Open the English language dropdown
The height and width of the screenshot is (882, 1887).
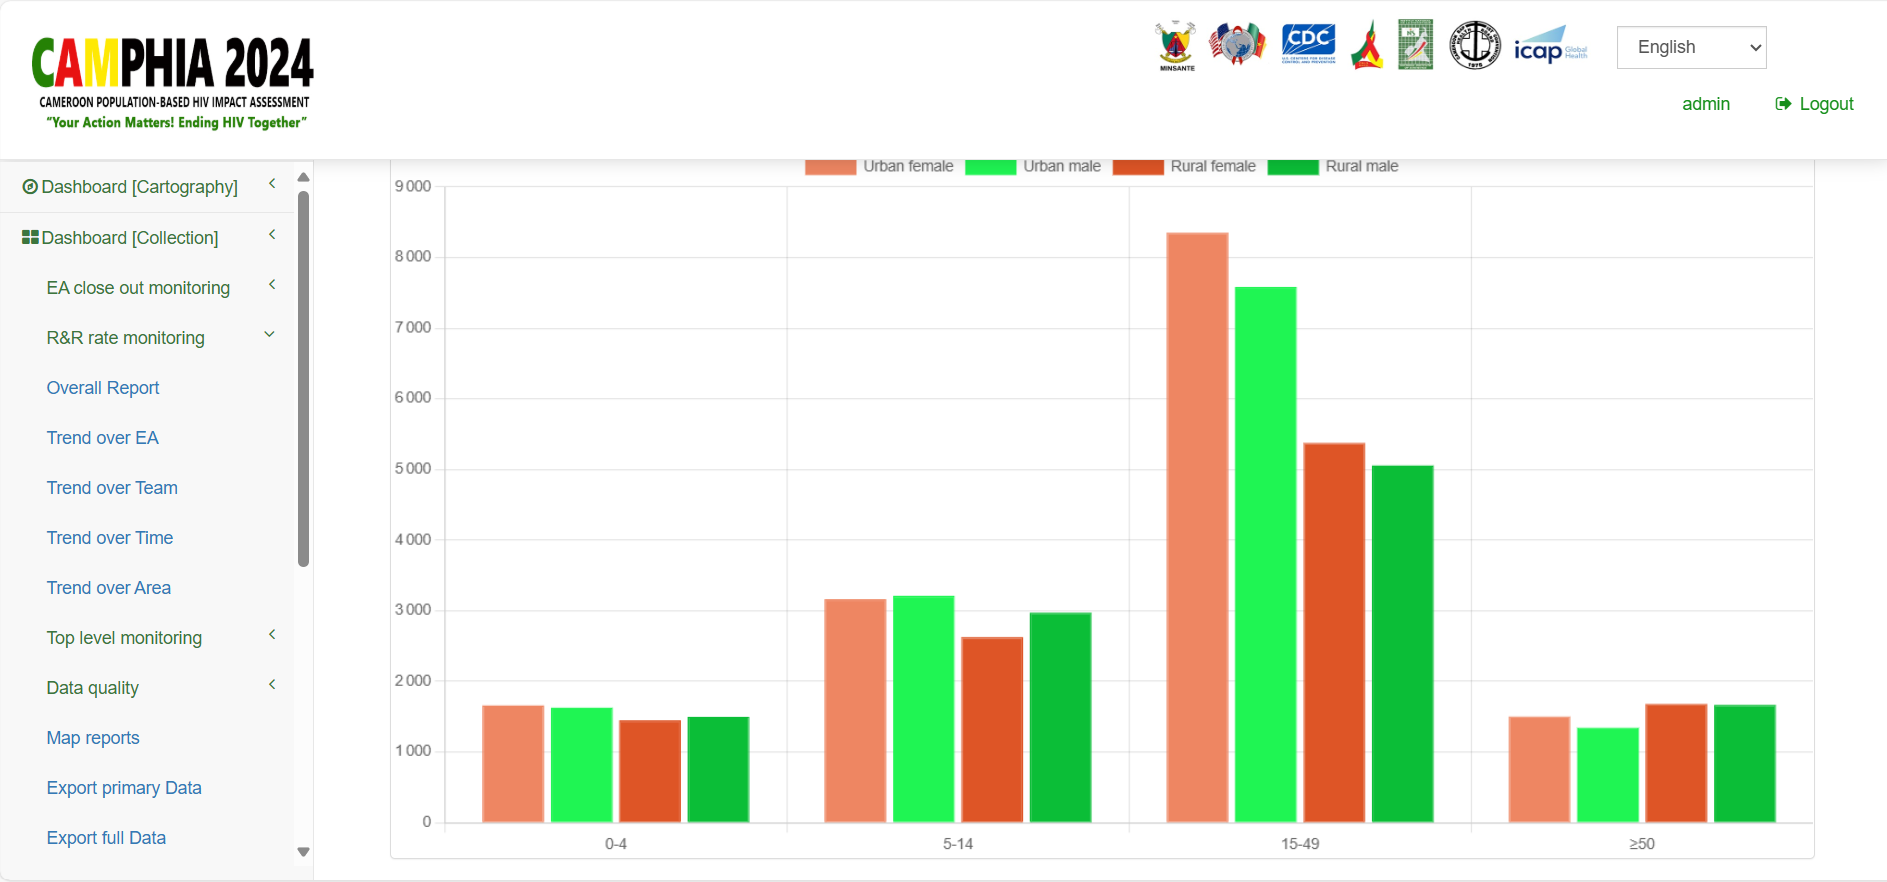[1691, 48]
